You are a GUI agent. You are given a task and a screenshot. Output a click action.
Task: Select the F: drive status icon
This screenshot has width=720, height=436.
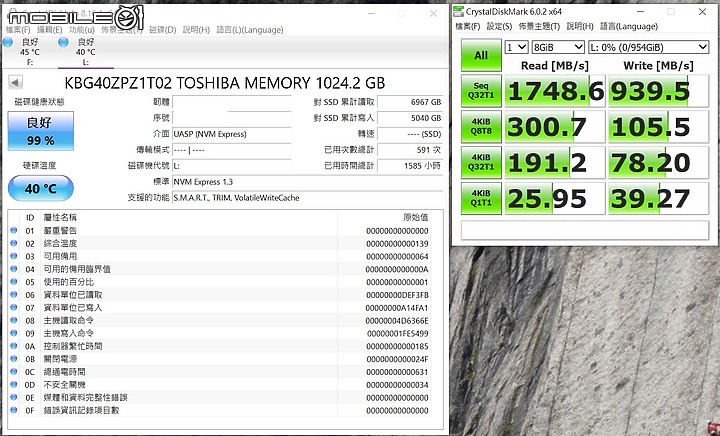7,42
